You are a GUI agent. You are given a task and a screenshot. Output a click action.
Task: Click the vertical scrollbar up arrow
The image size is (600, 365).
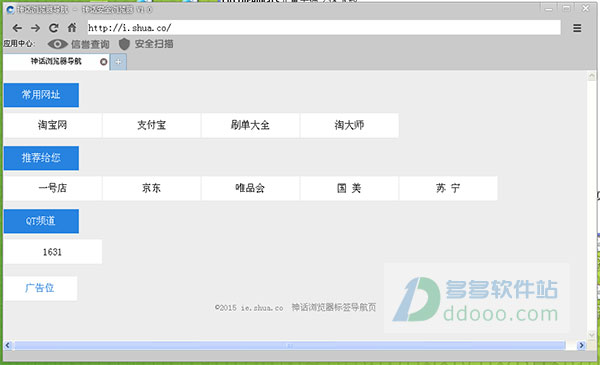[x=592, y=75]
